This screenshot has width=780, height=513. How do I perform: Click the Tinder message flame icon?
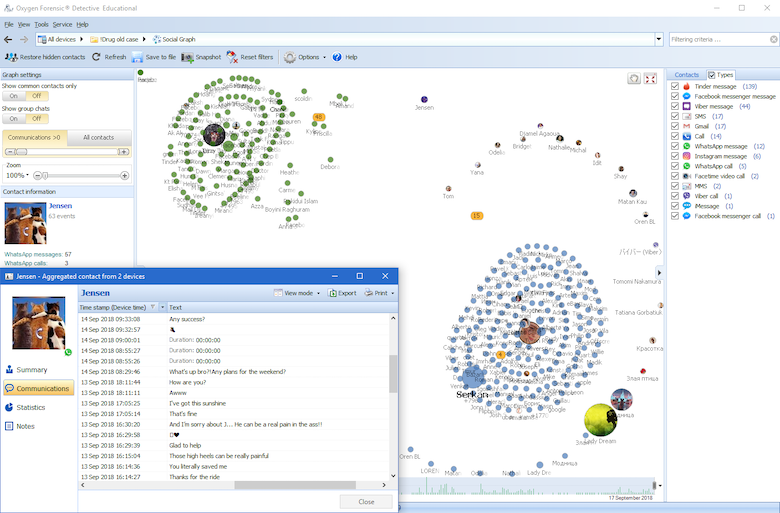686,86
